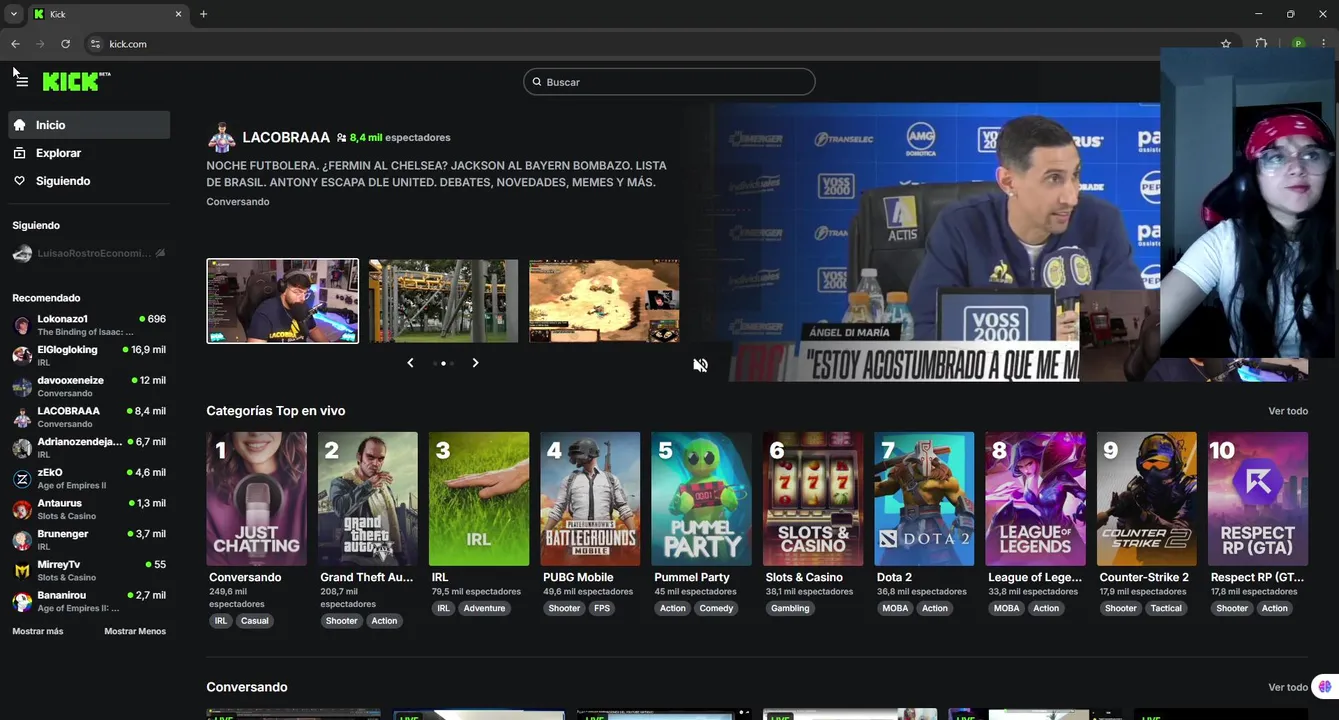Select the Kick browser tab
The width and height of the screenshot is (1339, 720).
click(x=107, y=14)
